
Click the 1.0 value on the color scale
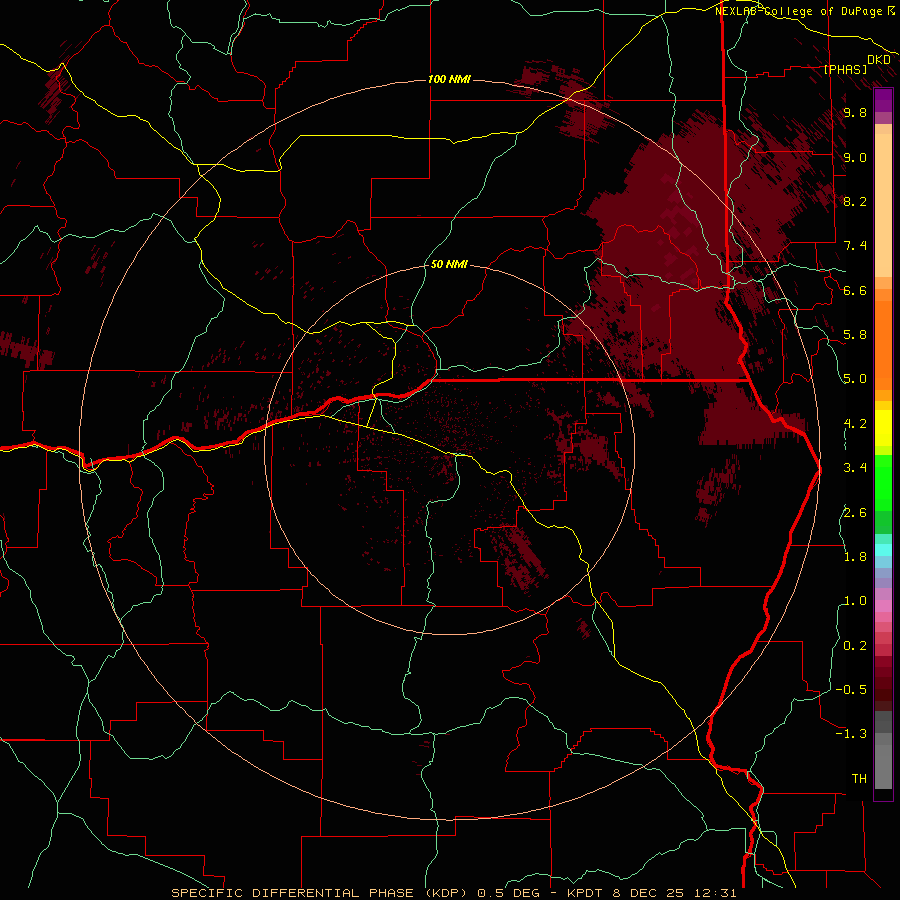tap(855, 601)
